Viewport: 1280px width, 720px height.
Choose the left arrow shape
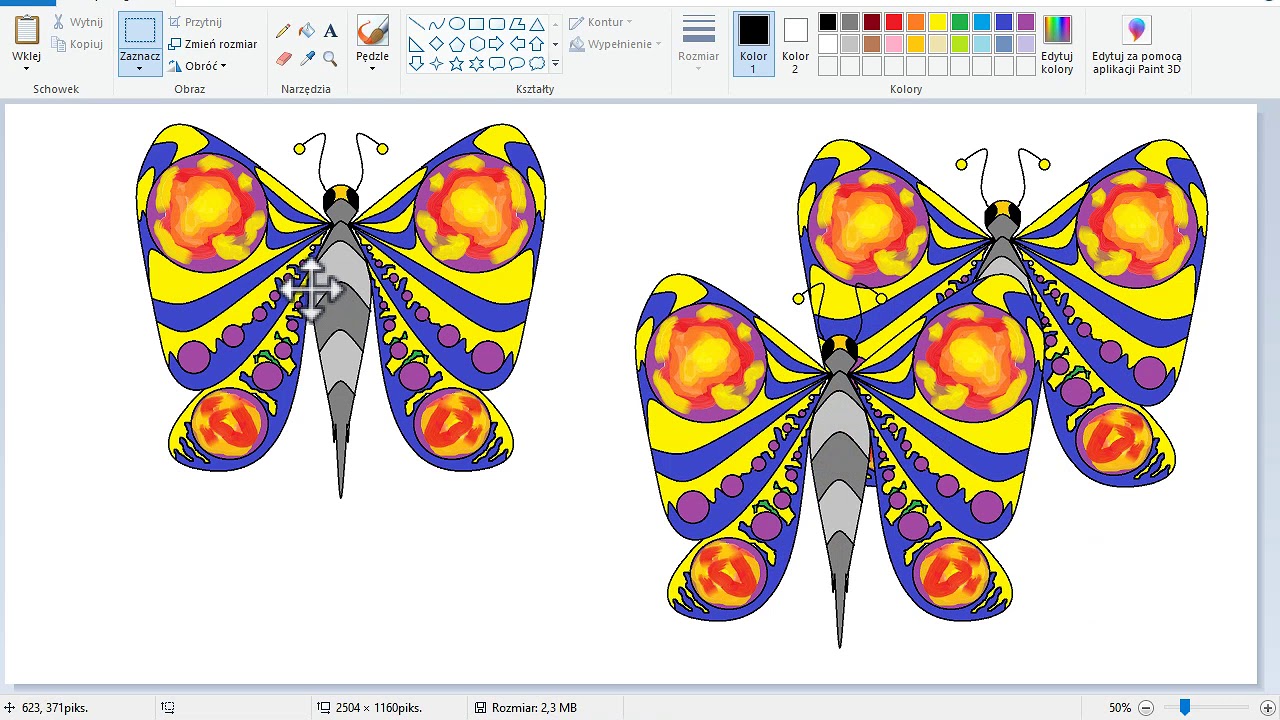(x=516, y=44)
